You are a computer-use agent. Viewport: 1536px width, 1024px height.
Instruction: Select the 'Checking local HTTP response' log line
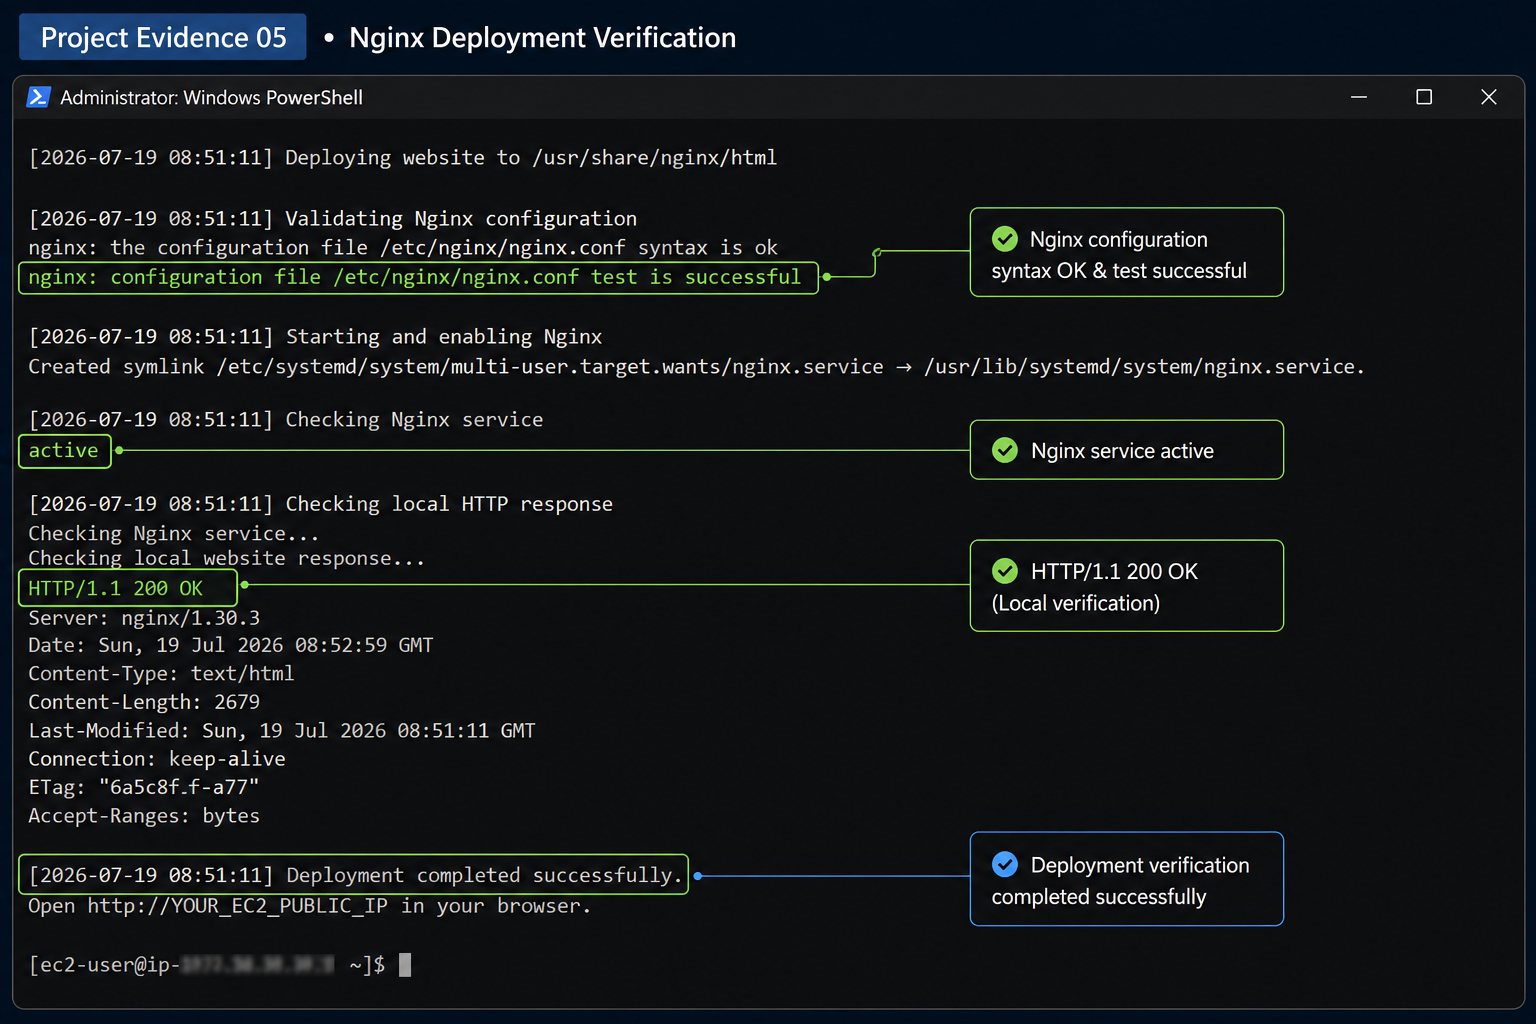click(321, 504)
